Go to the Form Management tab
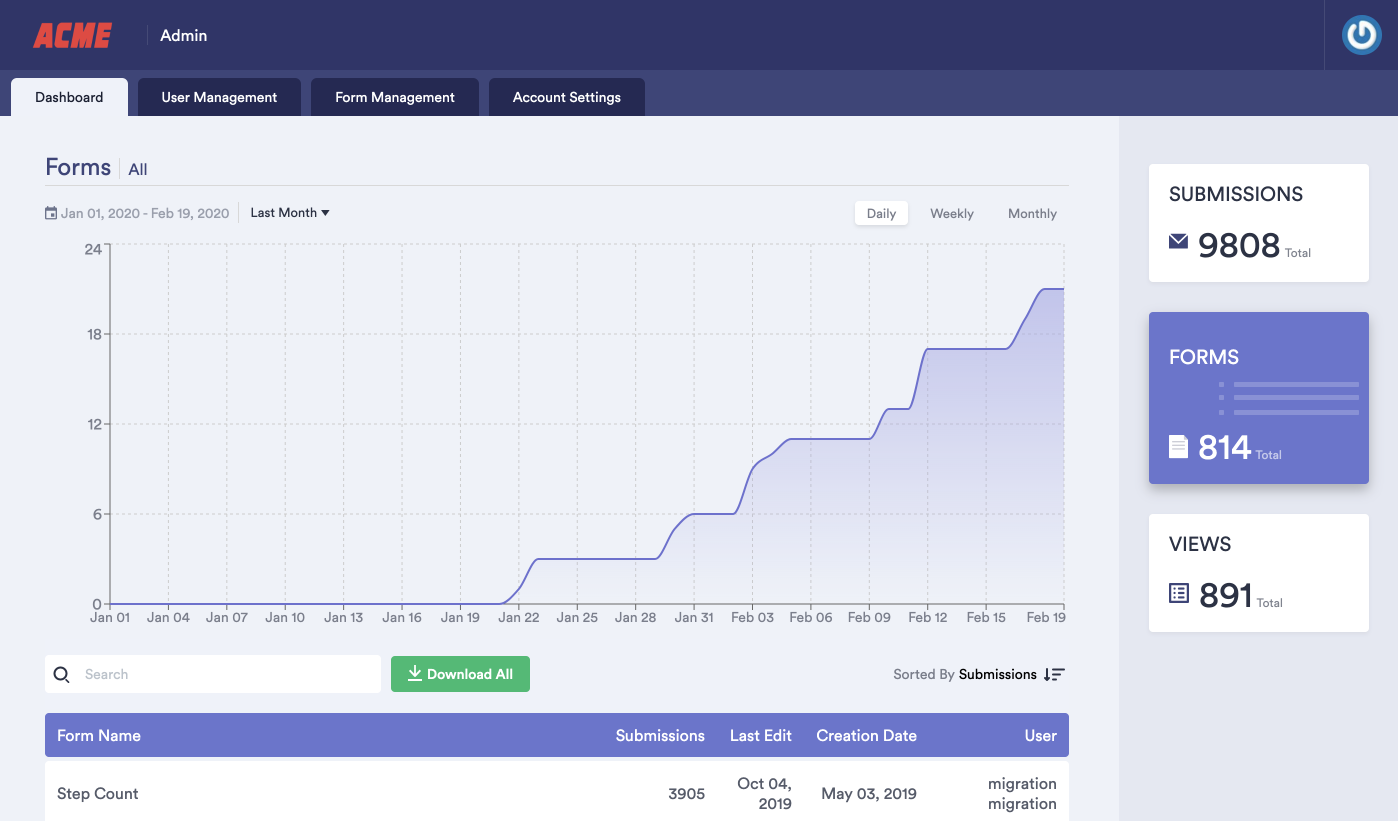This screenshot has width=1398, height=821. click(395, 97)
